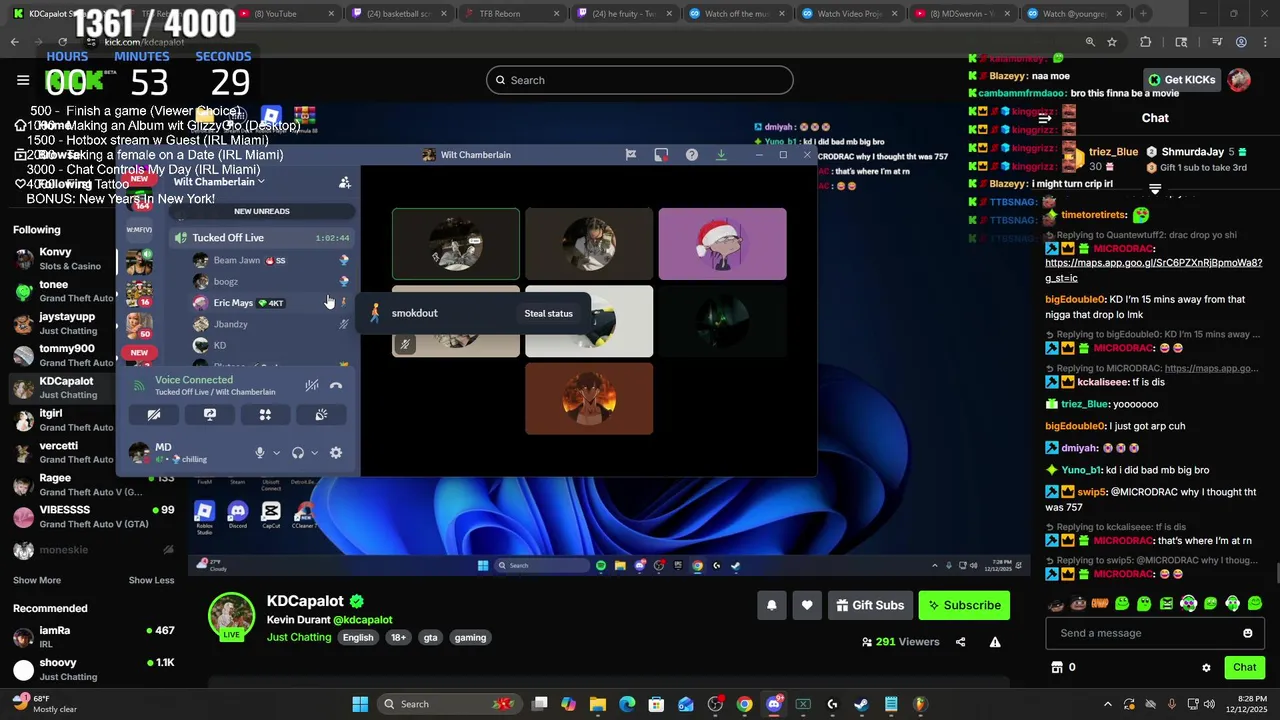Click the 18+ tag

tap(398, 637)
